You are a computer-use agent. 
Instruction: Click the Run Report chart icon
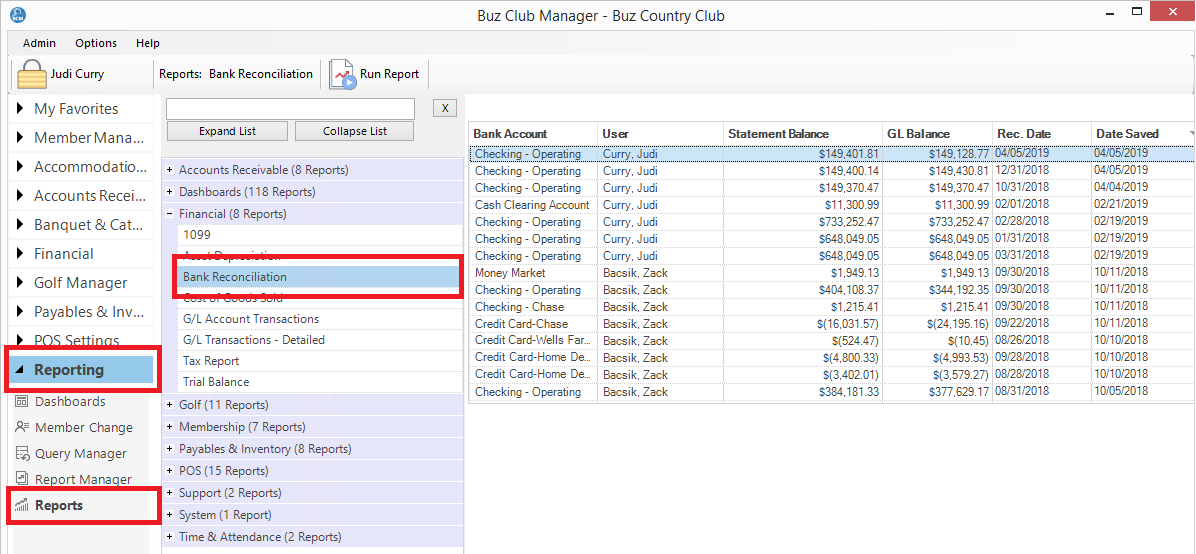coord(343,75)
